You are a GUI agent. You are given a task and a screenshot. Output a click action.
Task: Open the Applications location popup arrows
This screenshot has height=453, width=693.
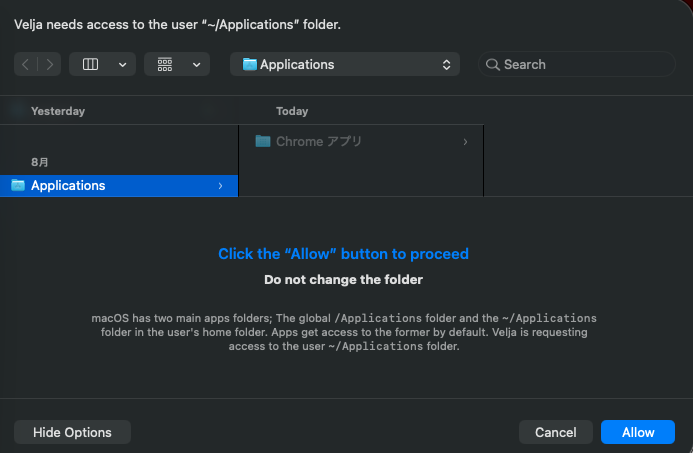[x=446, y=64]
